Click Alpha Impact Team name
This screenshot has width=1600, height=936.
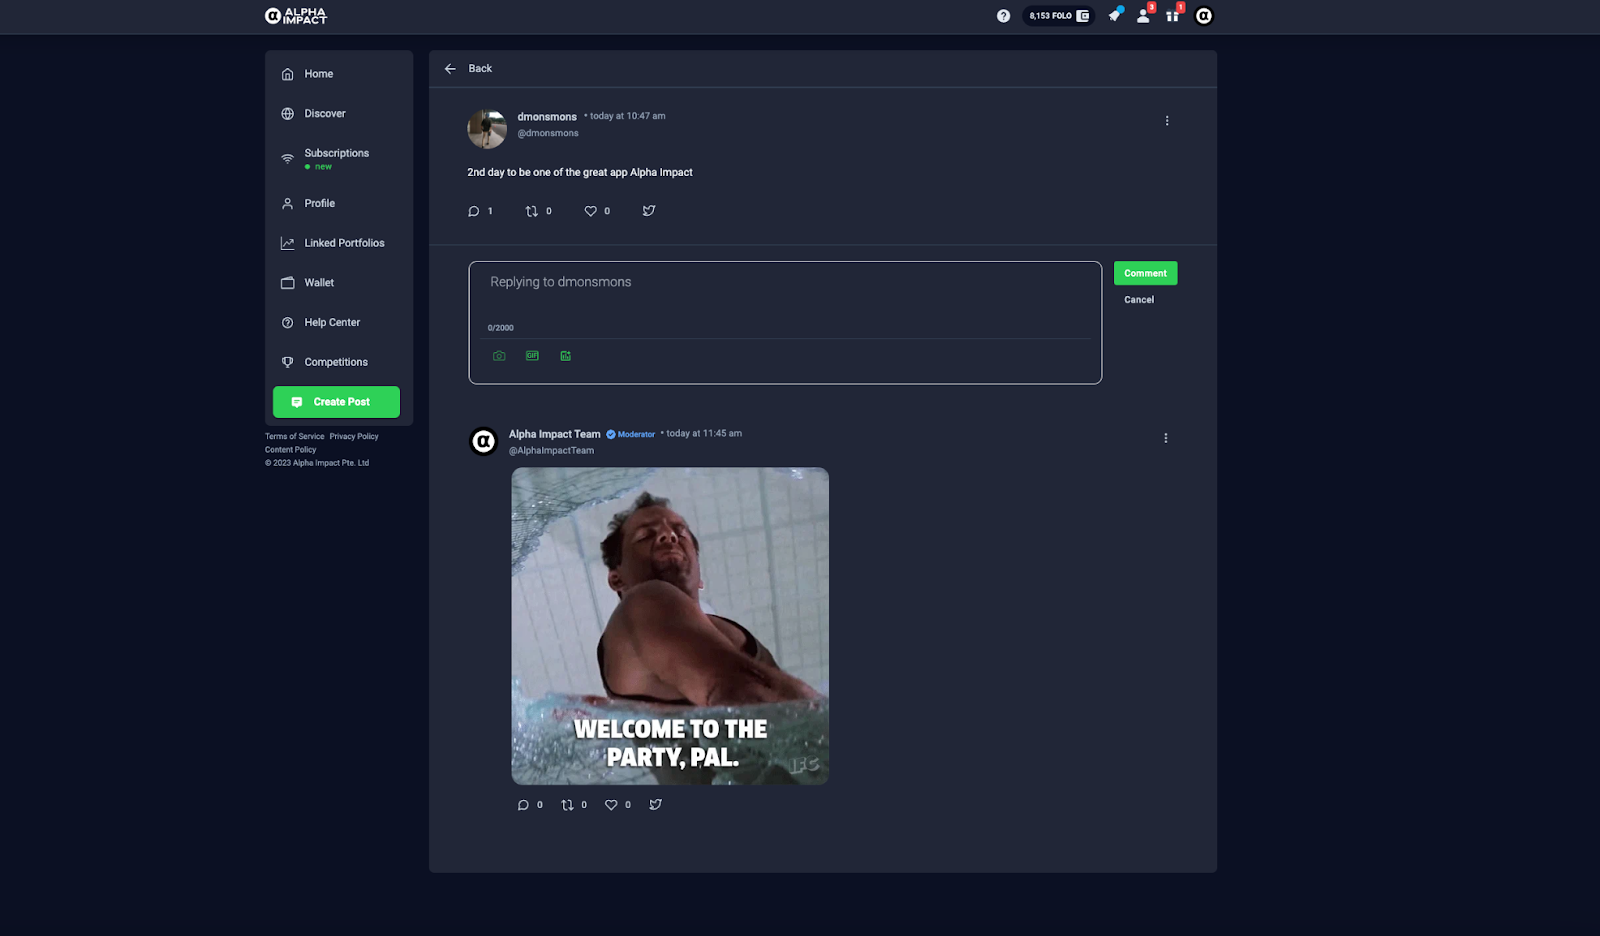tap(555, 434)
